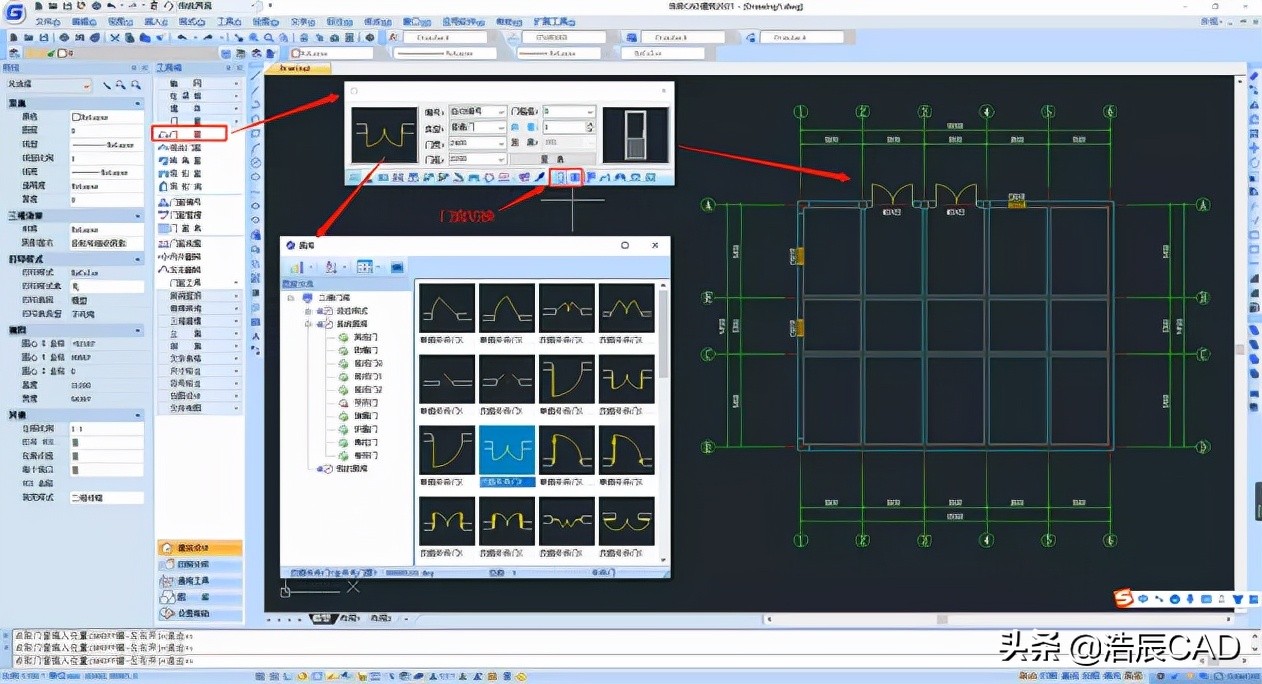The width and height of the screenshot is (1262, 684).
Task: Open the 门宽 door width dropdown
Action: (x=503, y=143)
